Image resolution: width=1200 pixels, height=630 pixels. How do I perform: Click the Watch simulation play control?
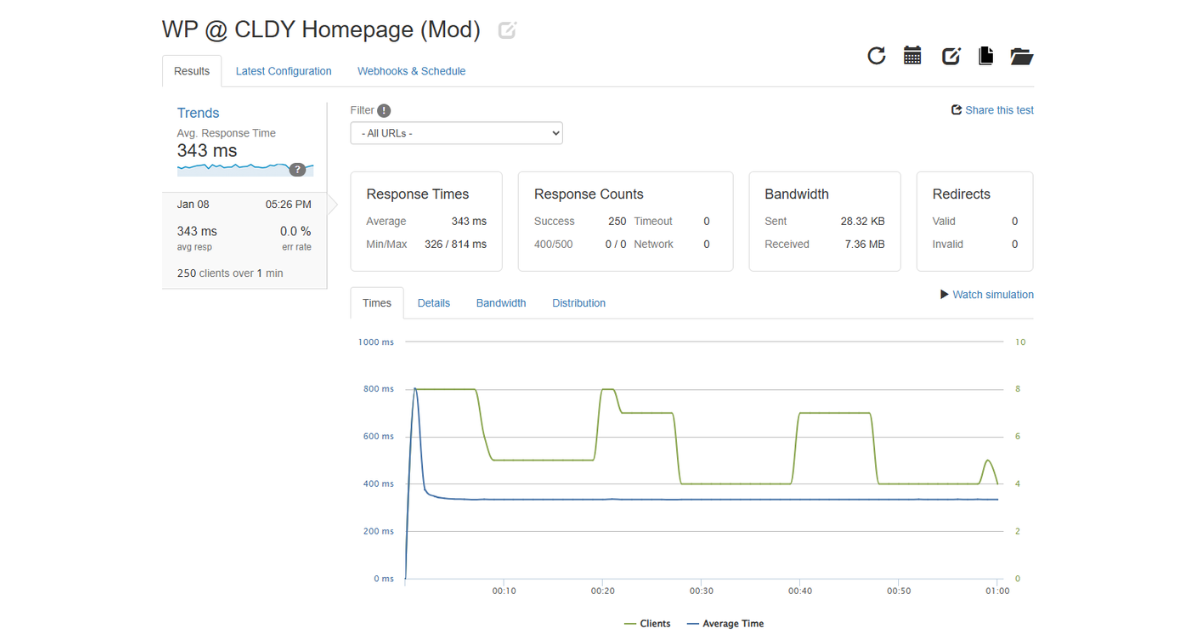(x=988, y=294)
